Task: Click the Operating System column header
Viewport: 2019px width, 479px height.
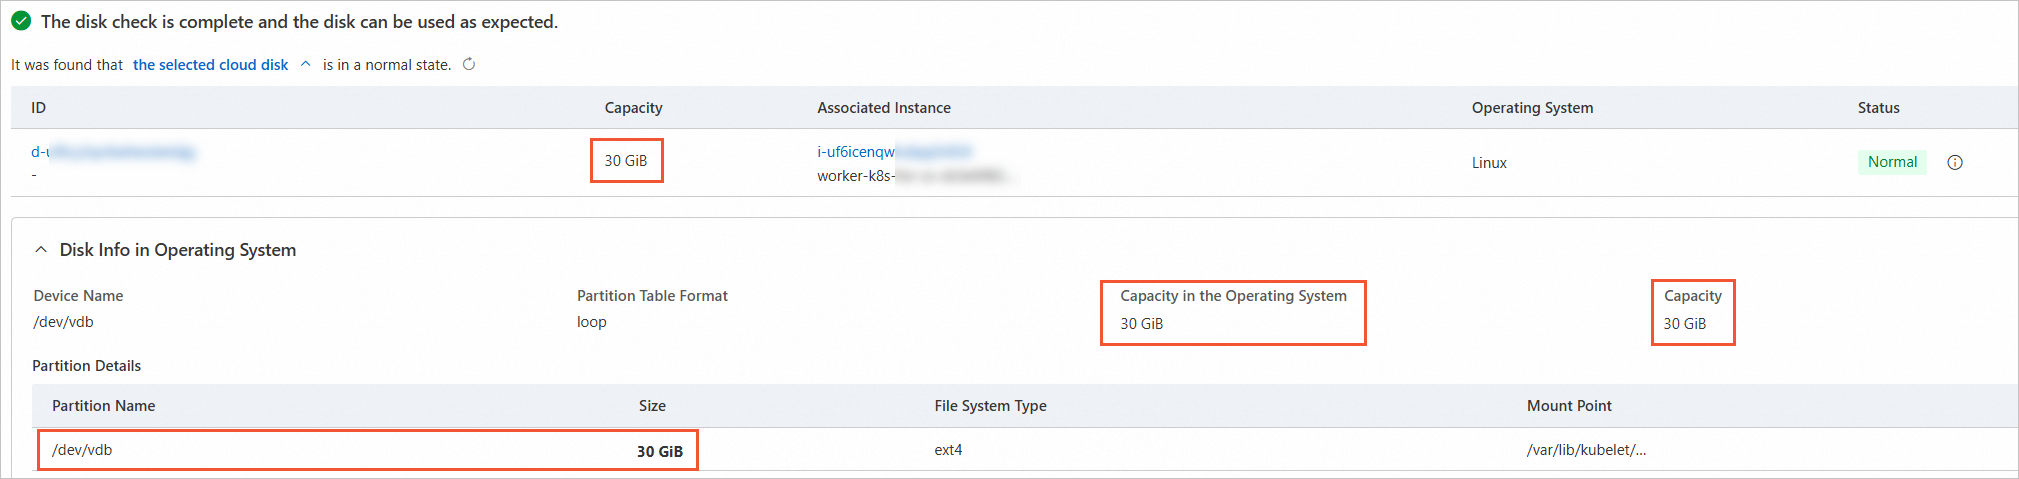Action: (1532, 108)
